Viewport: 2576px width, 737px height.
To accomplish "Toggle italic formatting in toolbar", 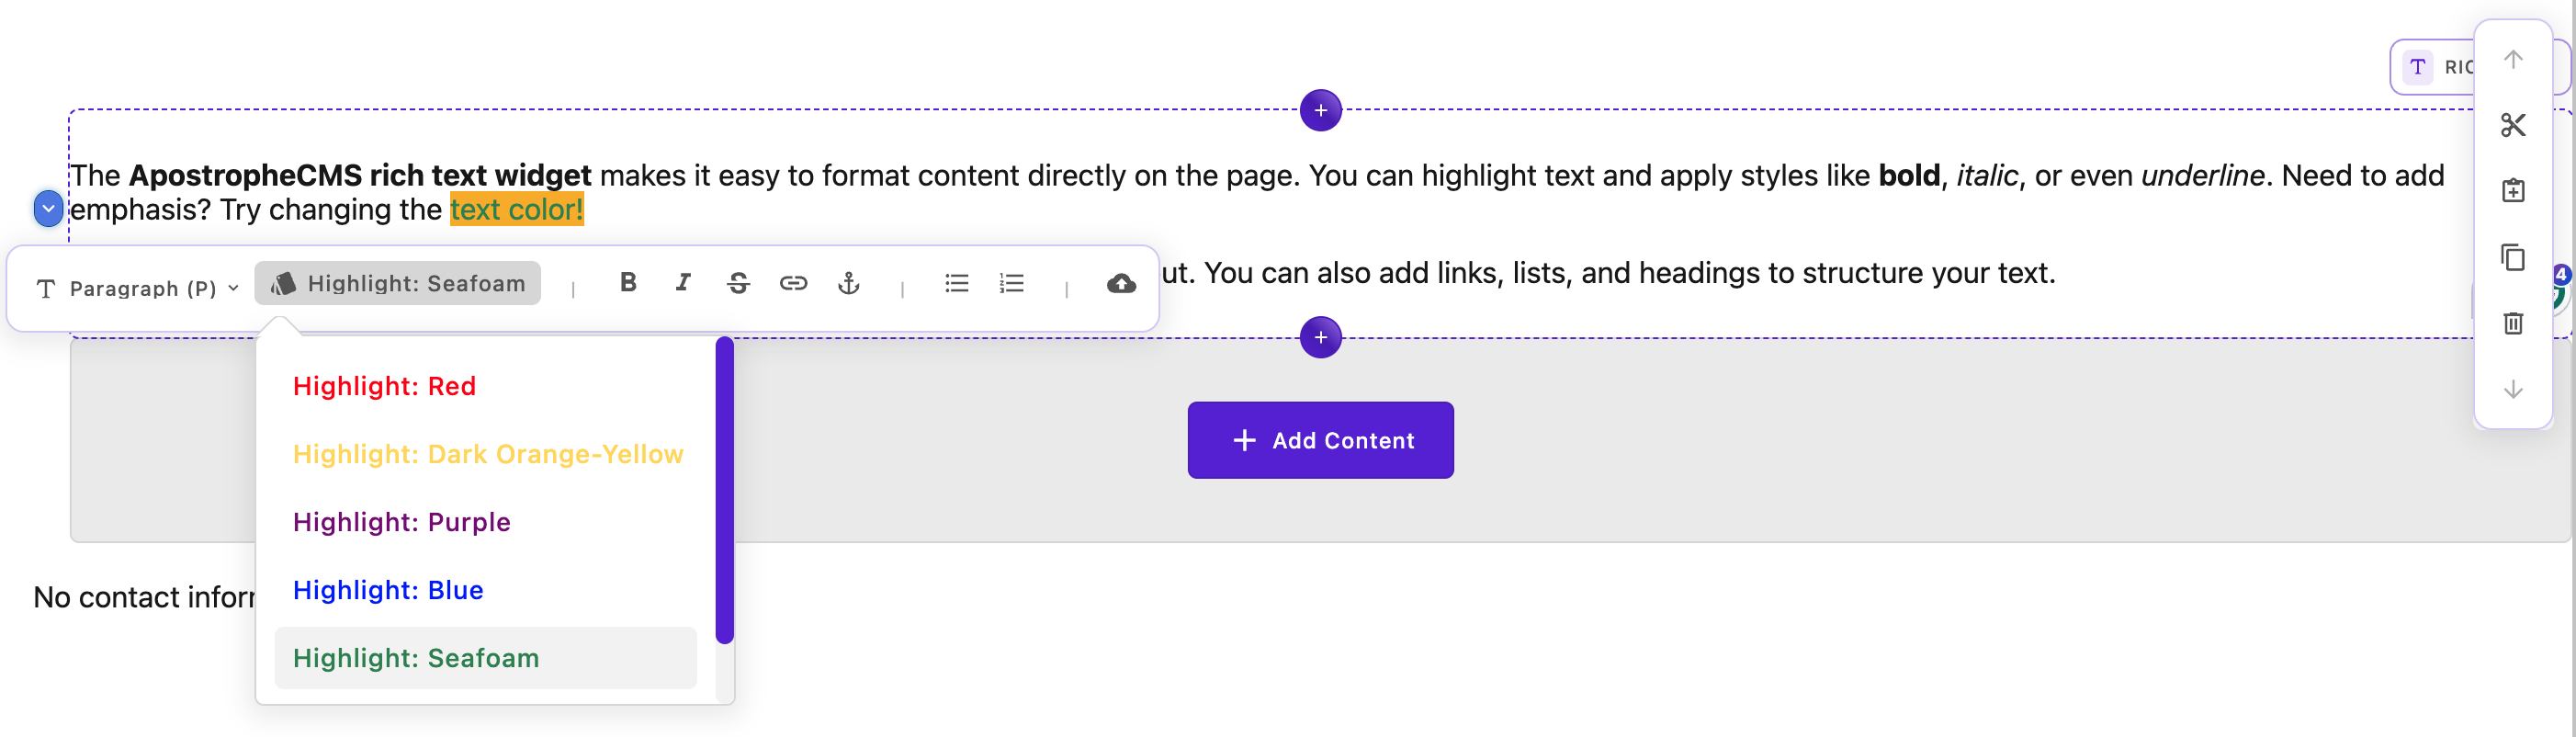I will tap(683, 283).
